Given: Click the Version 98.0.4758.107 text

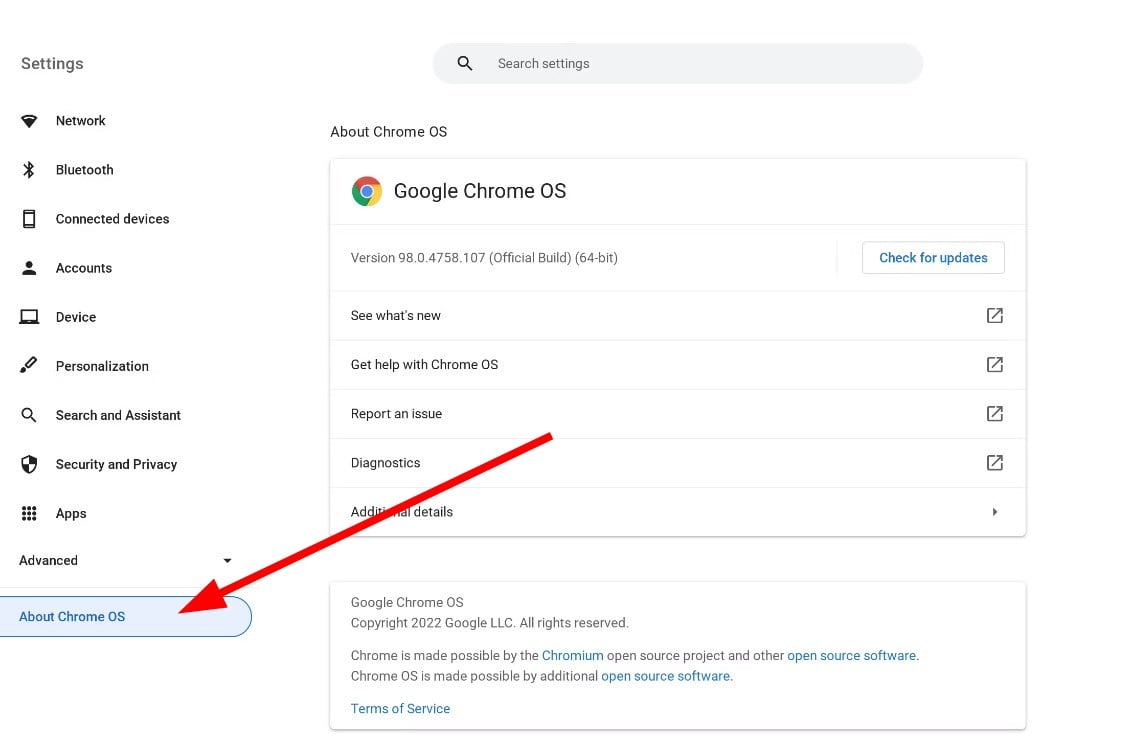Looking at the screenshot, I should tap(484, 258).
